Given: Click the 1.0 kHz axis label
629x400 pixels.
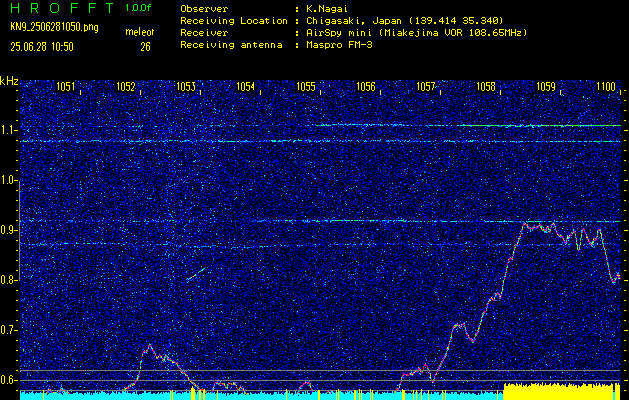Looking at the screenshot, I should (8, 180).
